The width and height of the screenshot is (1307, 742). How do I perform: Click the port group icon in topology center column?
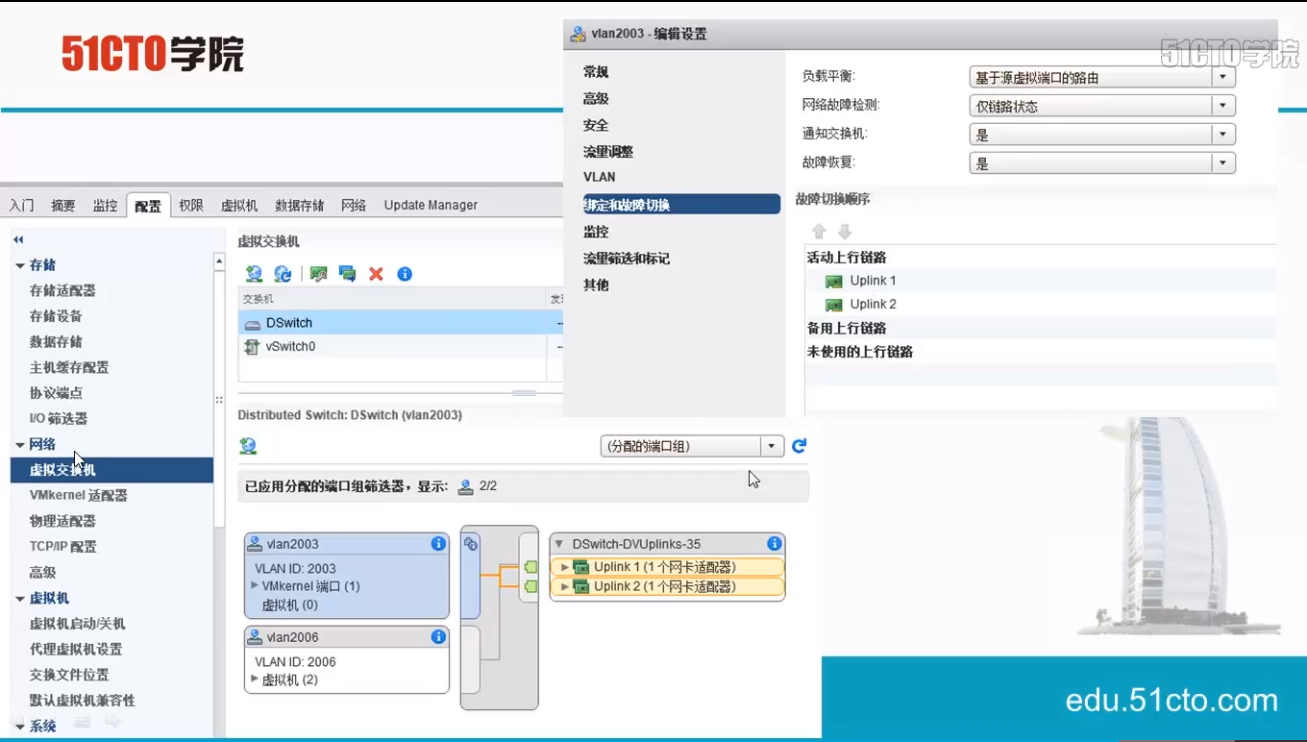[x=471, y=544]
